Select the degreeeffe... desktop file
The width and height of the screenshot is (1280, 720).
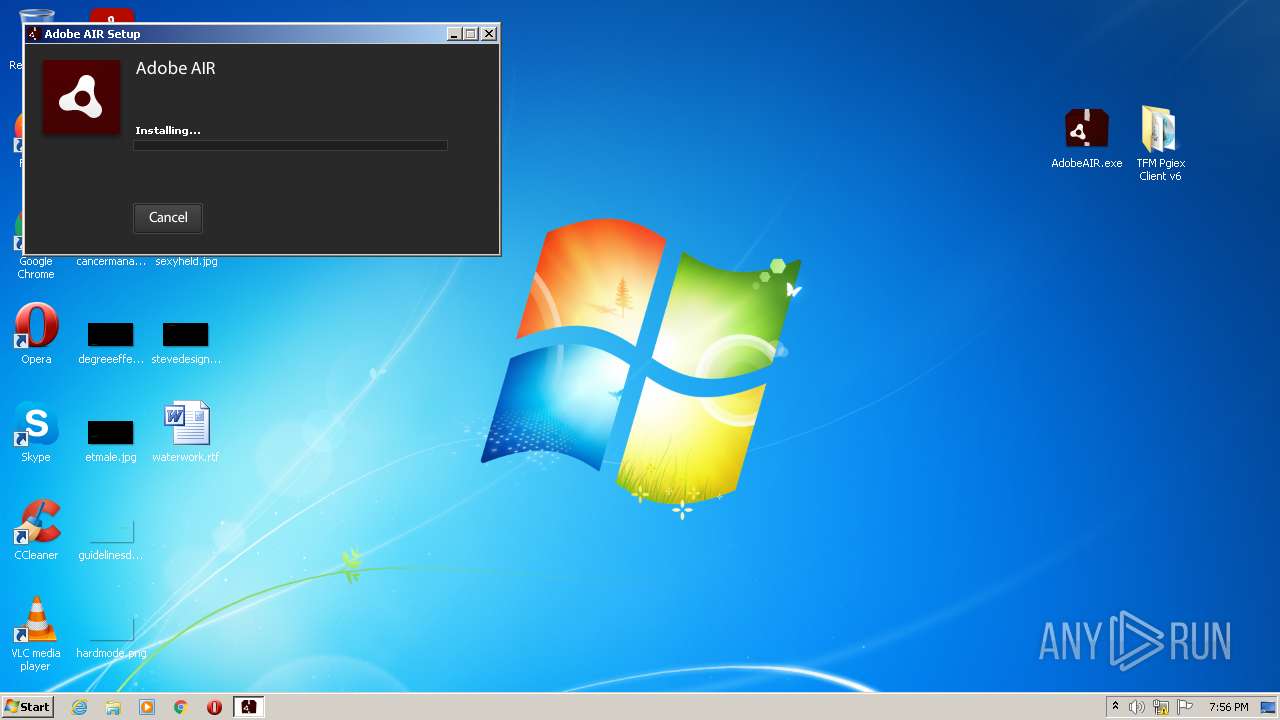coord(110,343)
